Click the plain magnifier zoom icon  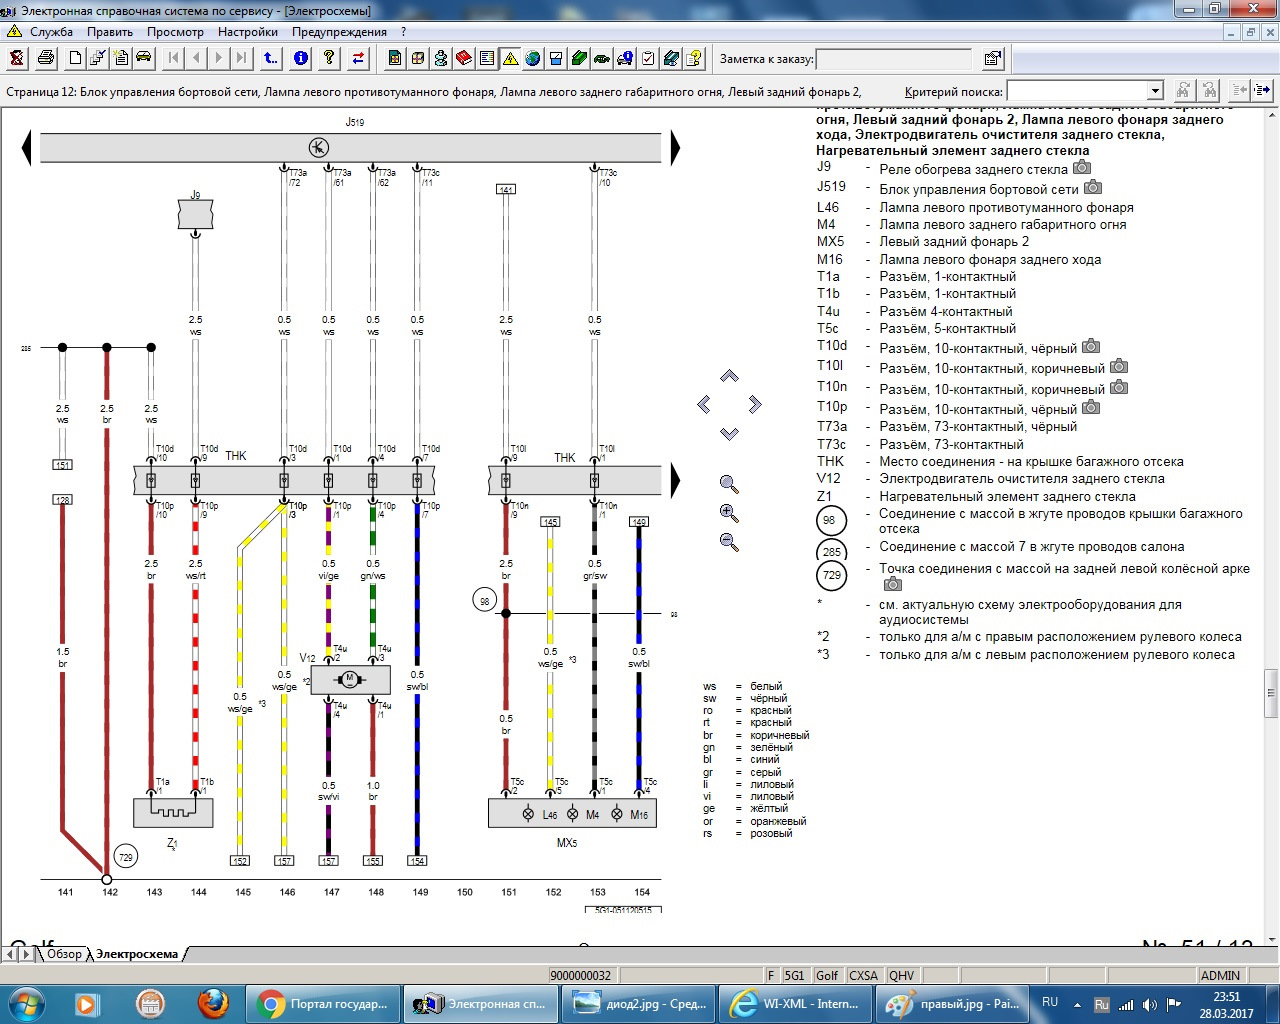[729, 485]
